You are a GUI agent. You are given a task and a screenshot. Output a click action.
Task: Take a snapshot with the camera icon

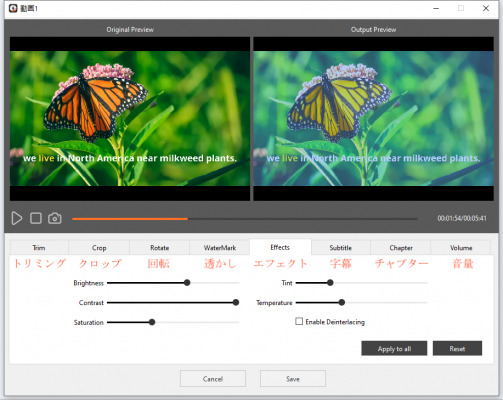[55, 218]
